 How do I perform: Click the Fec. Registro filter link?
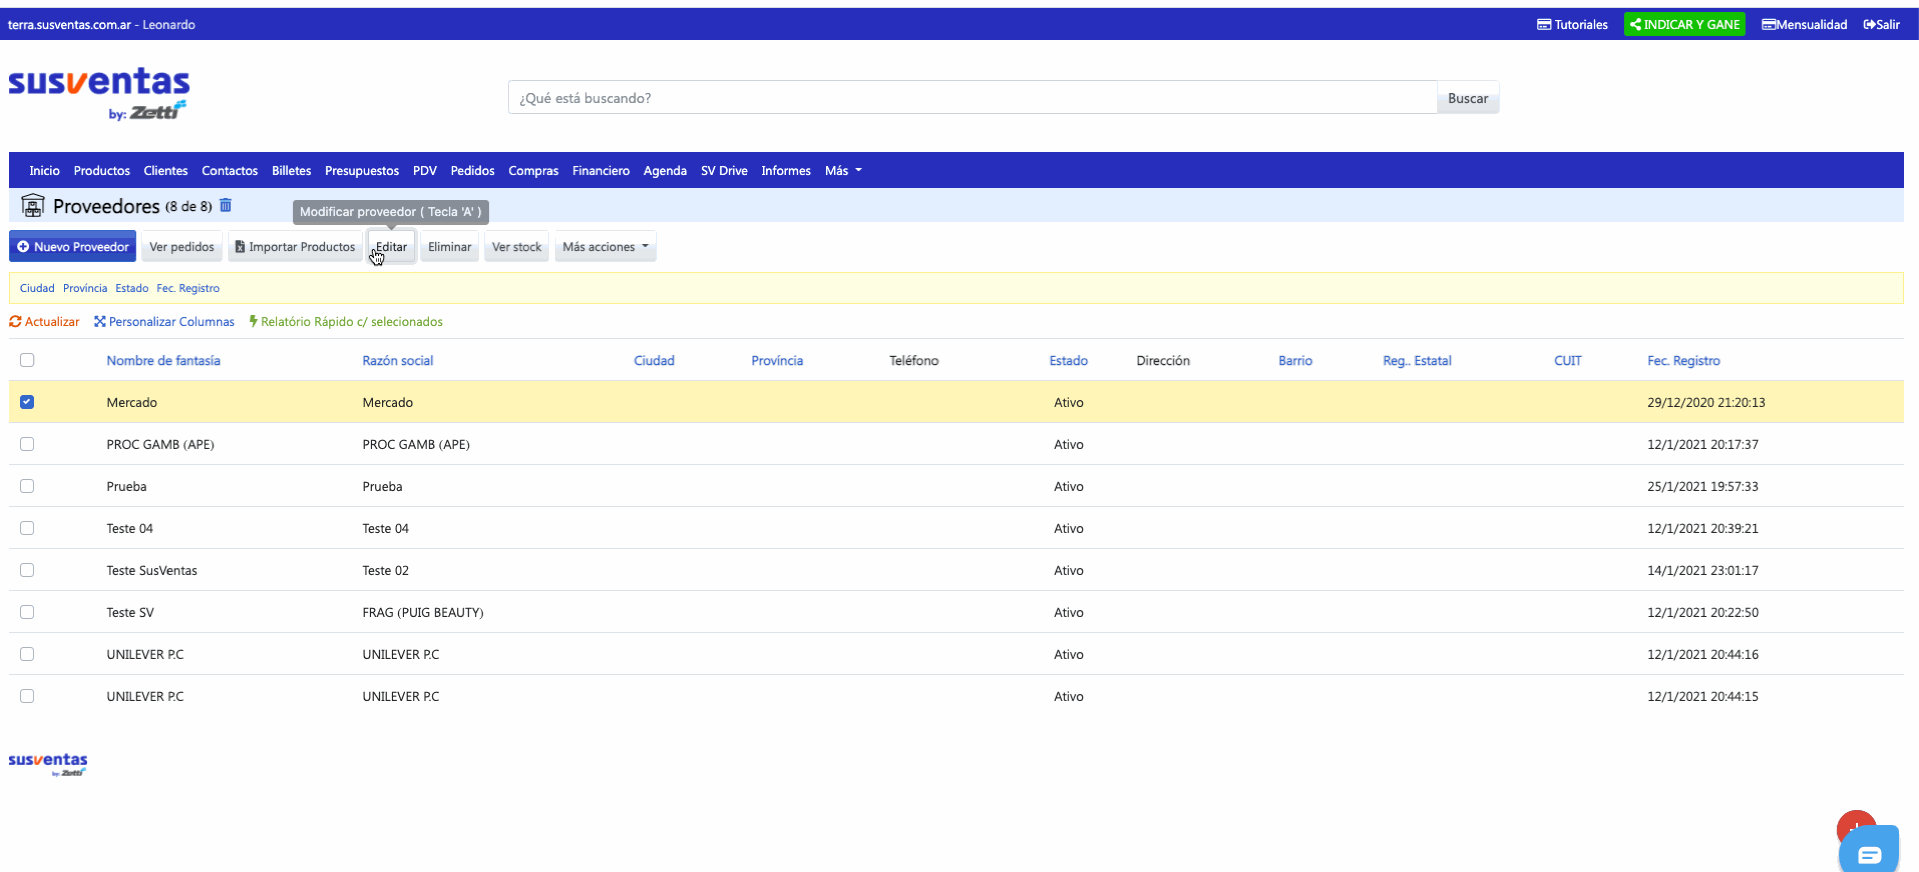click(188, 288)
